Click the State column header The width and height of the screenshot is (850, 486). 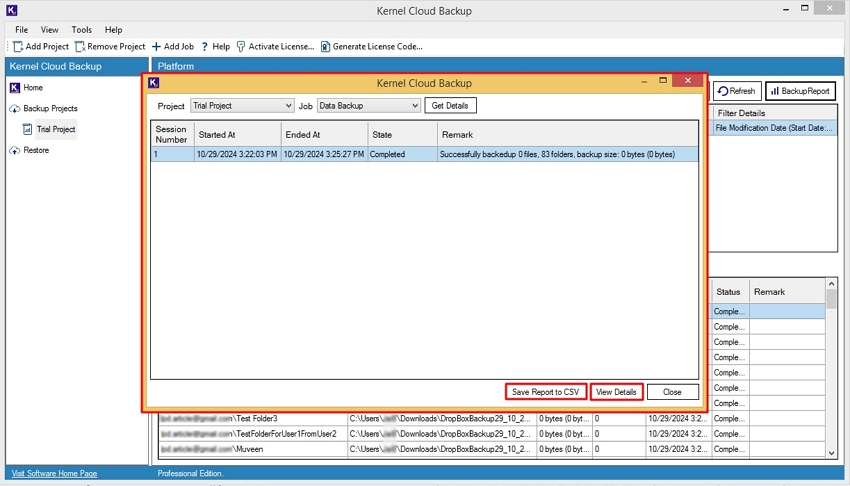tap(402, 134)
